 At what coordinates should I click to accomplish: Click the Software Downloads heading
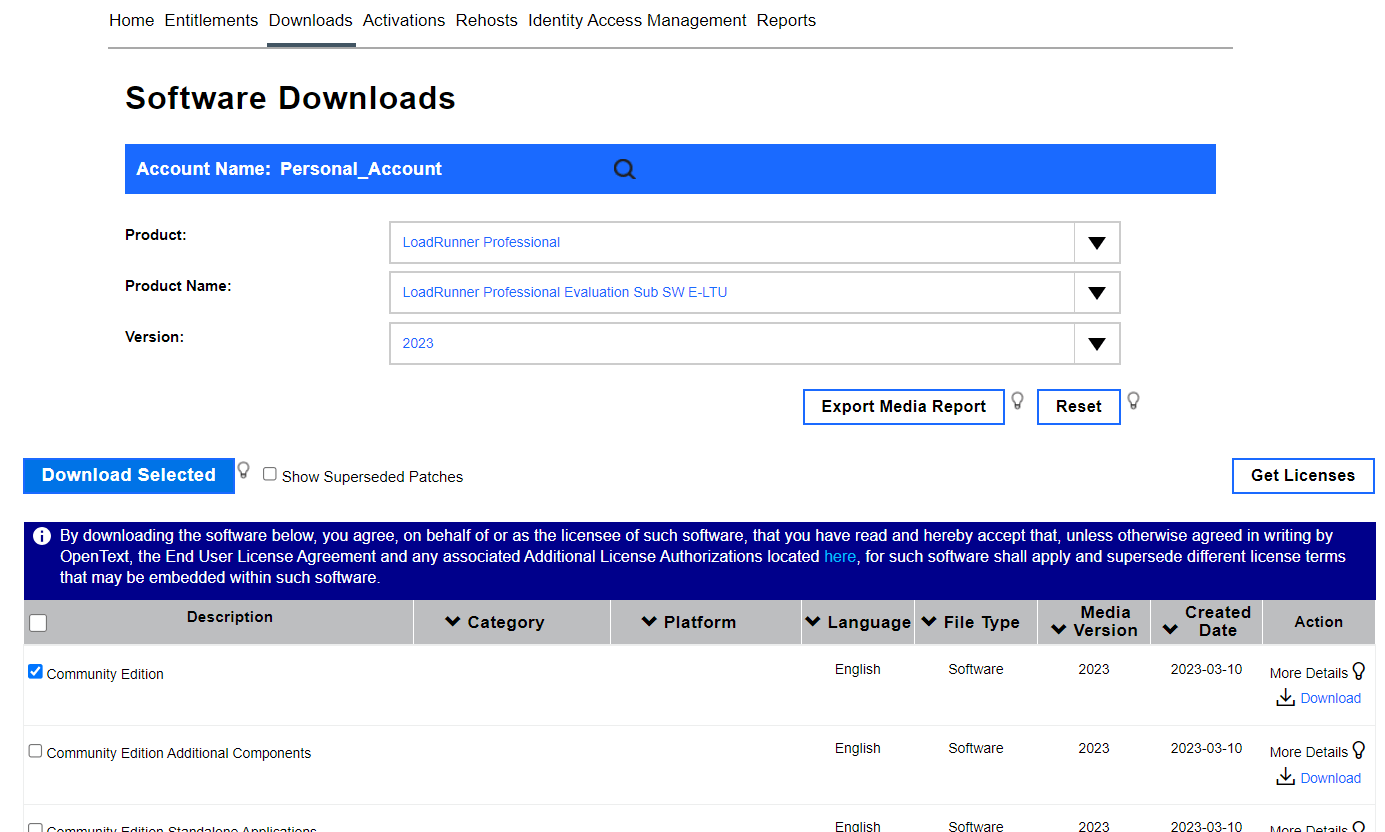click(290, 98)
